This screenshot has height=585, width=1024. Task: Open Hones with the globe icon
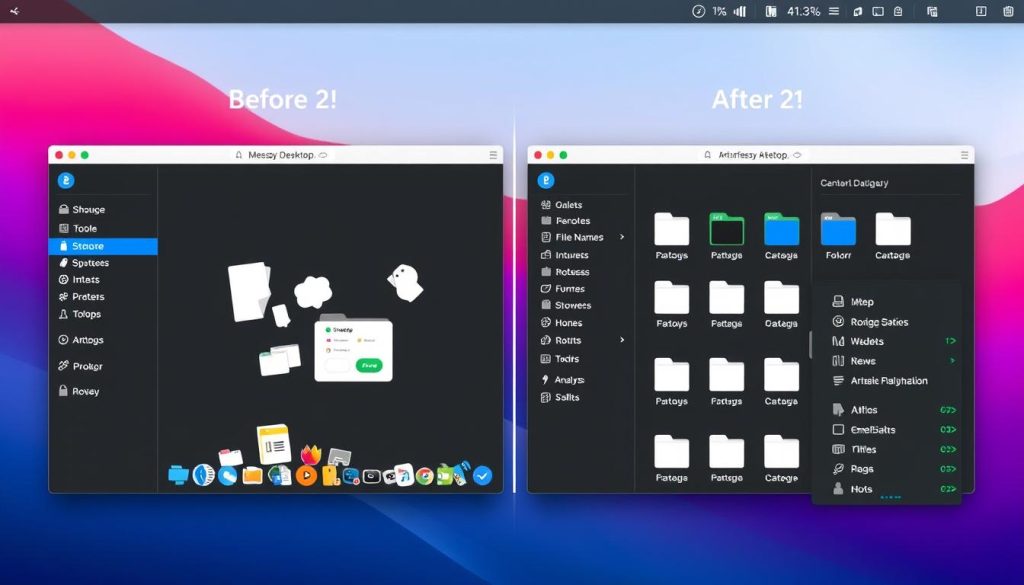coord(562,323)
